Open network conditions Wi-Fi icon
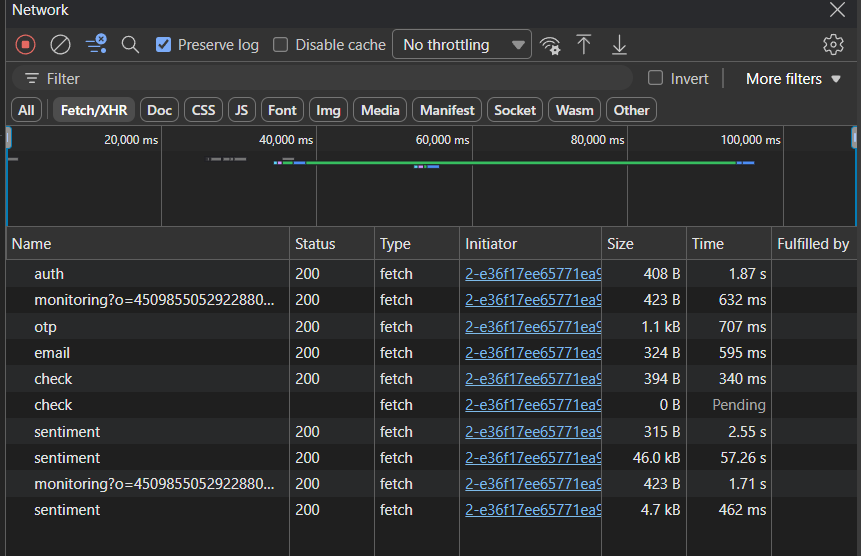The width and height of the screenshot is (861, 556). [549, 44]
